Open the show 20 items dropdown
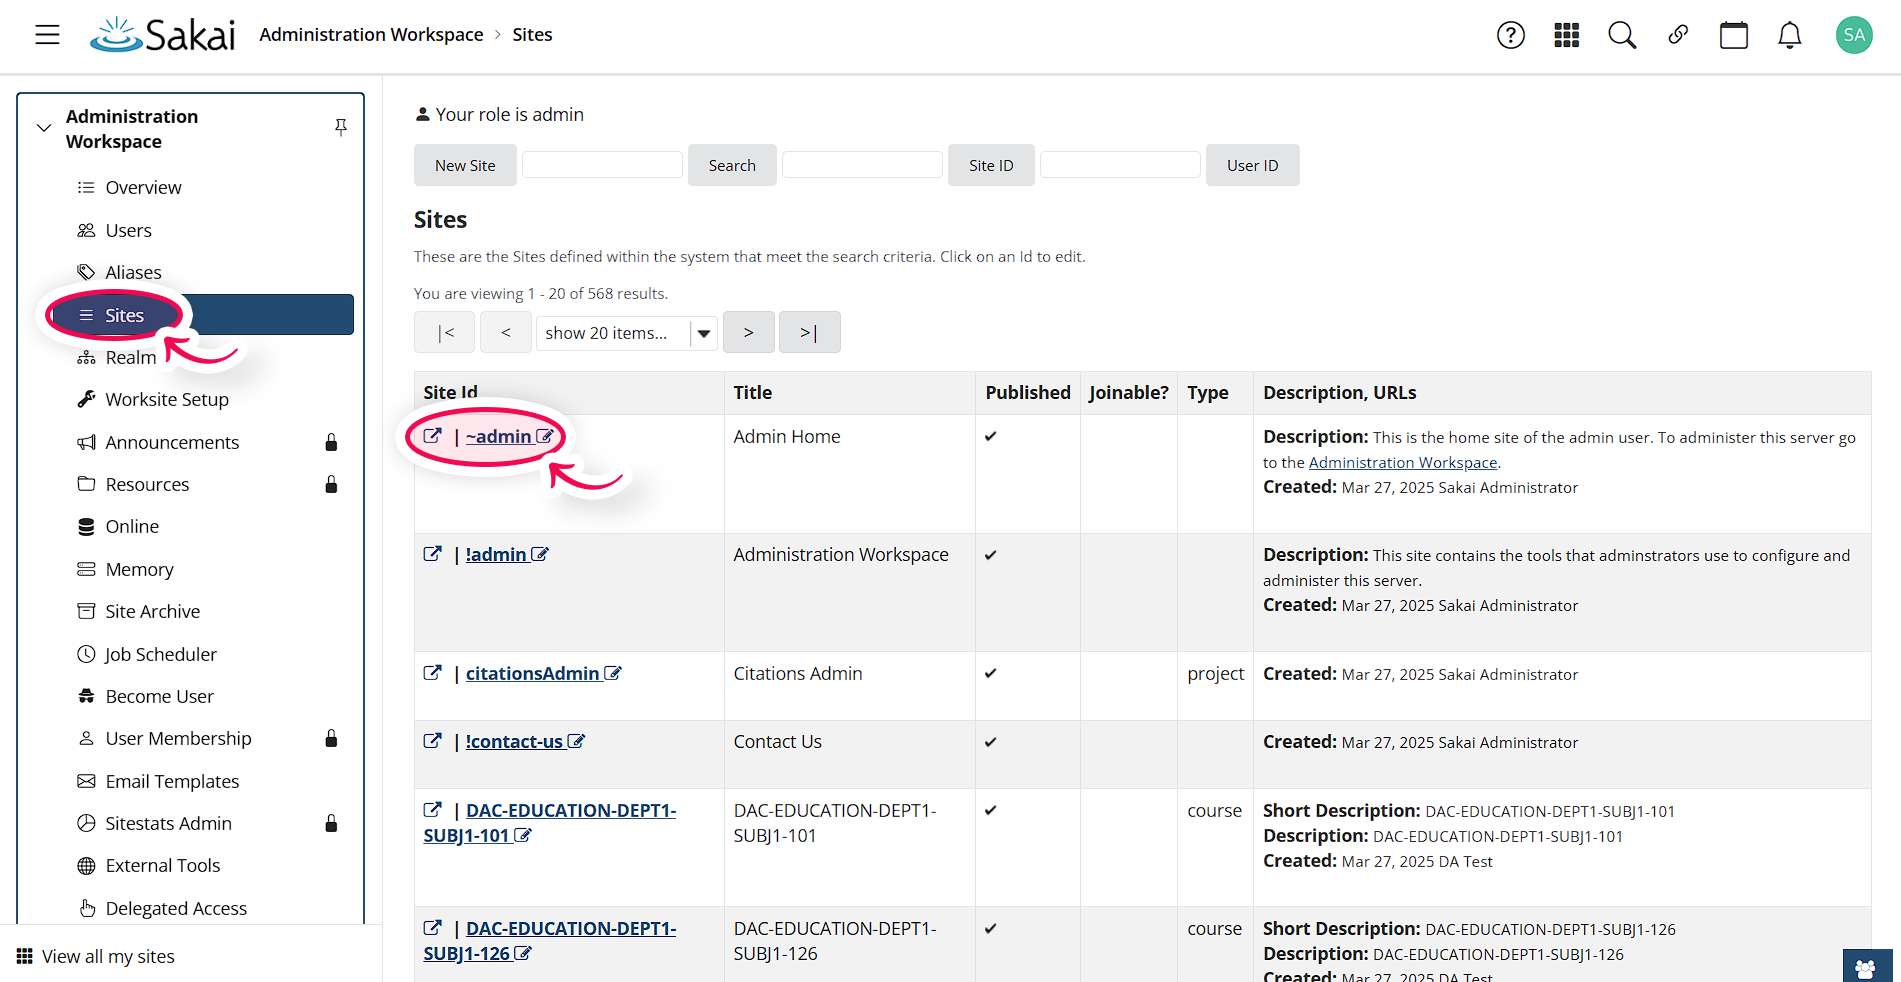This screenshot has height=982, width=1901. pos(626,333)
